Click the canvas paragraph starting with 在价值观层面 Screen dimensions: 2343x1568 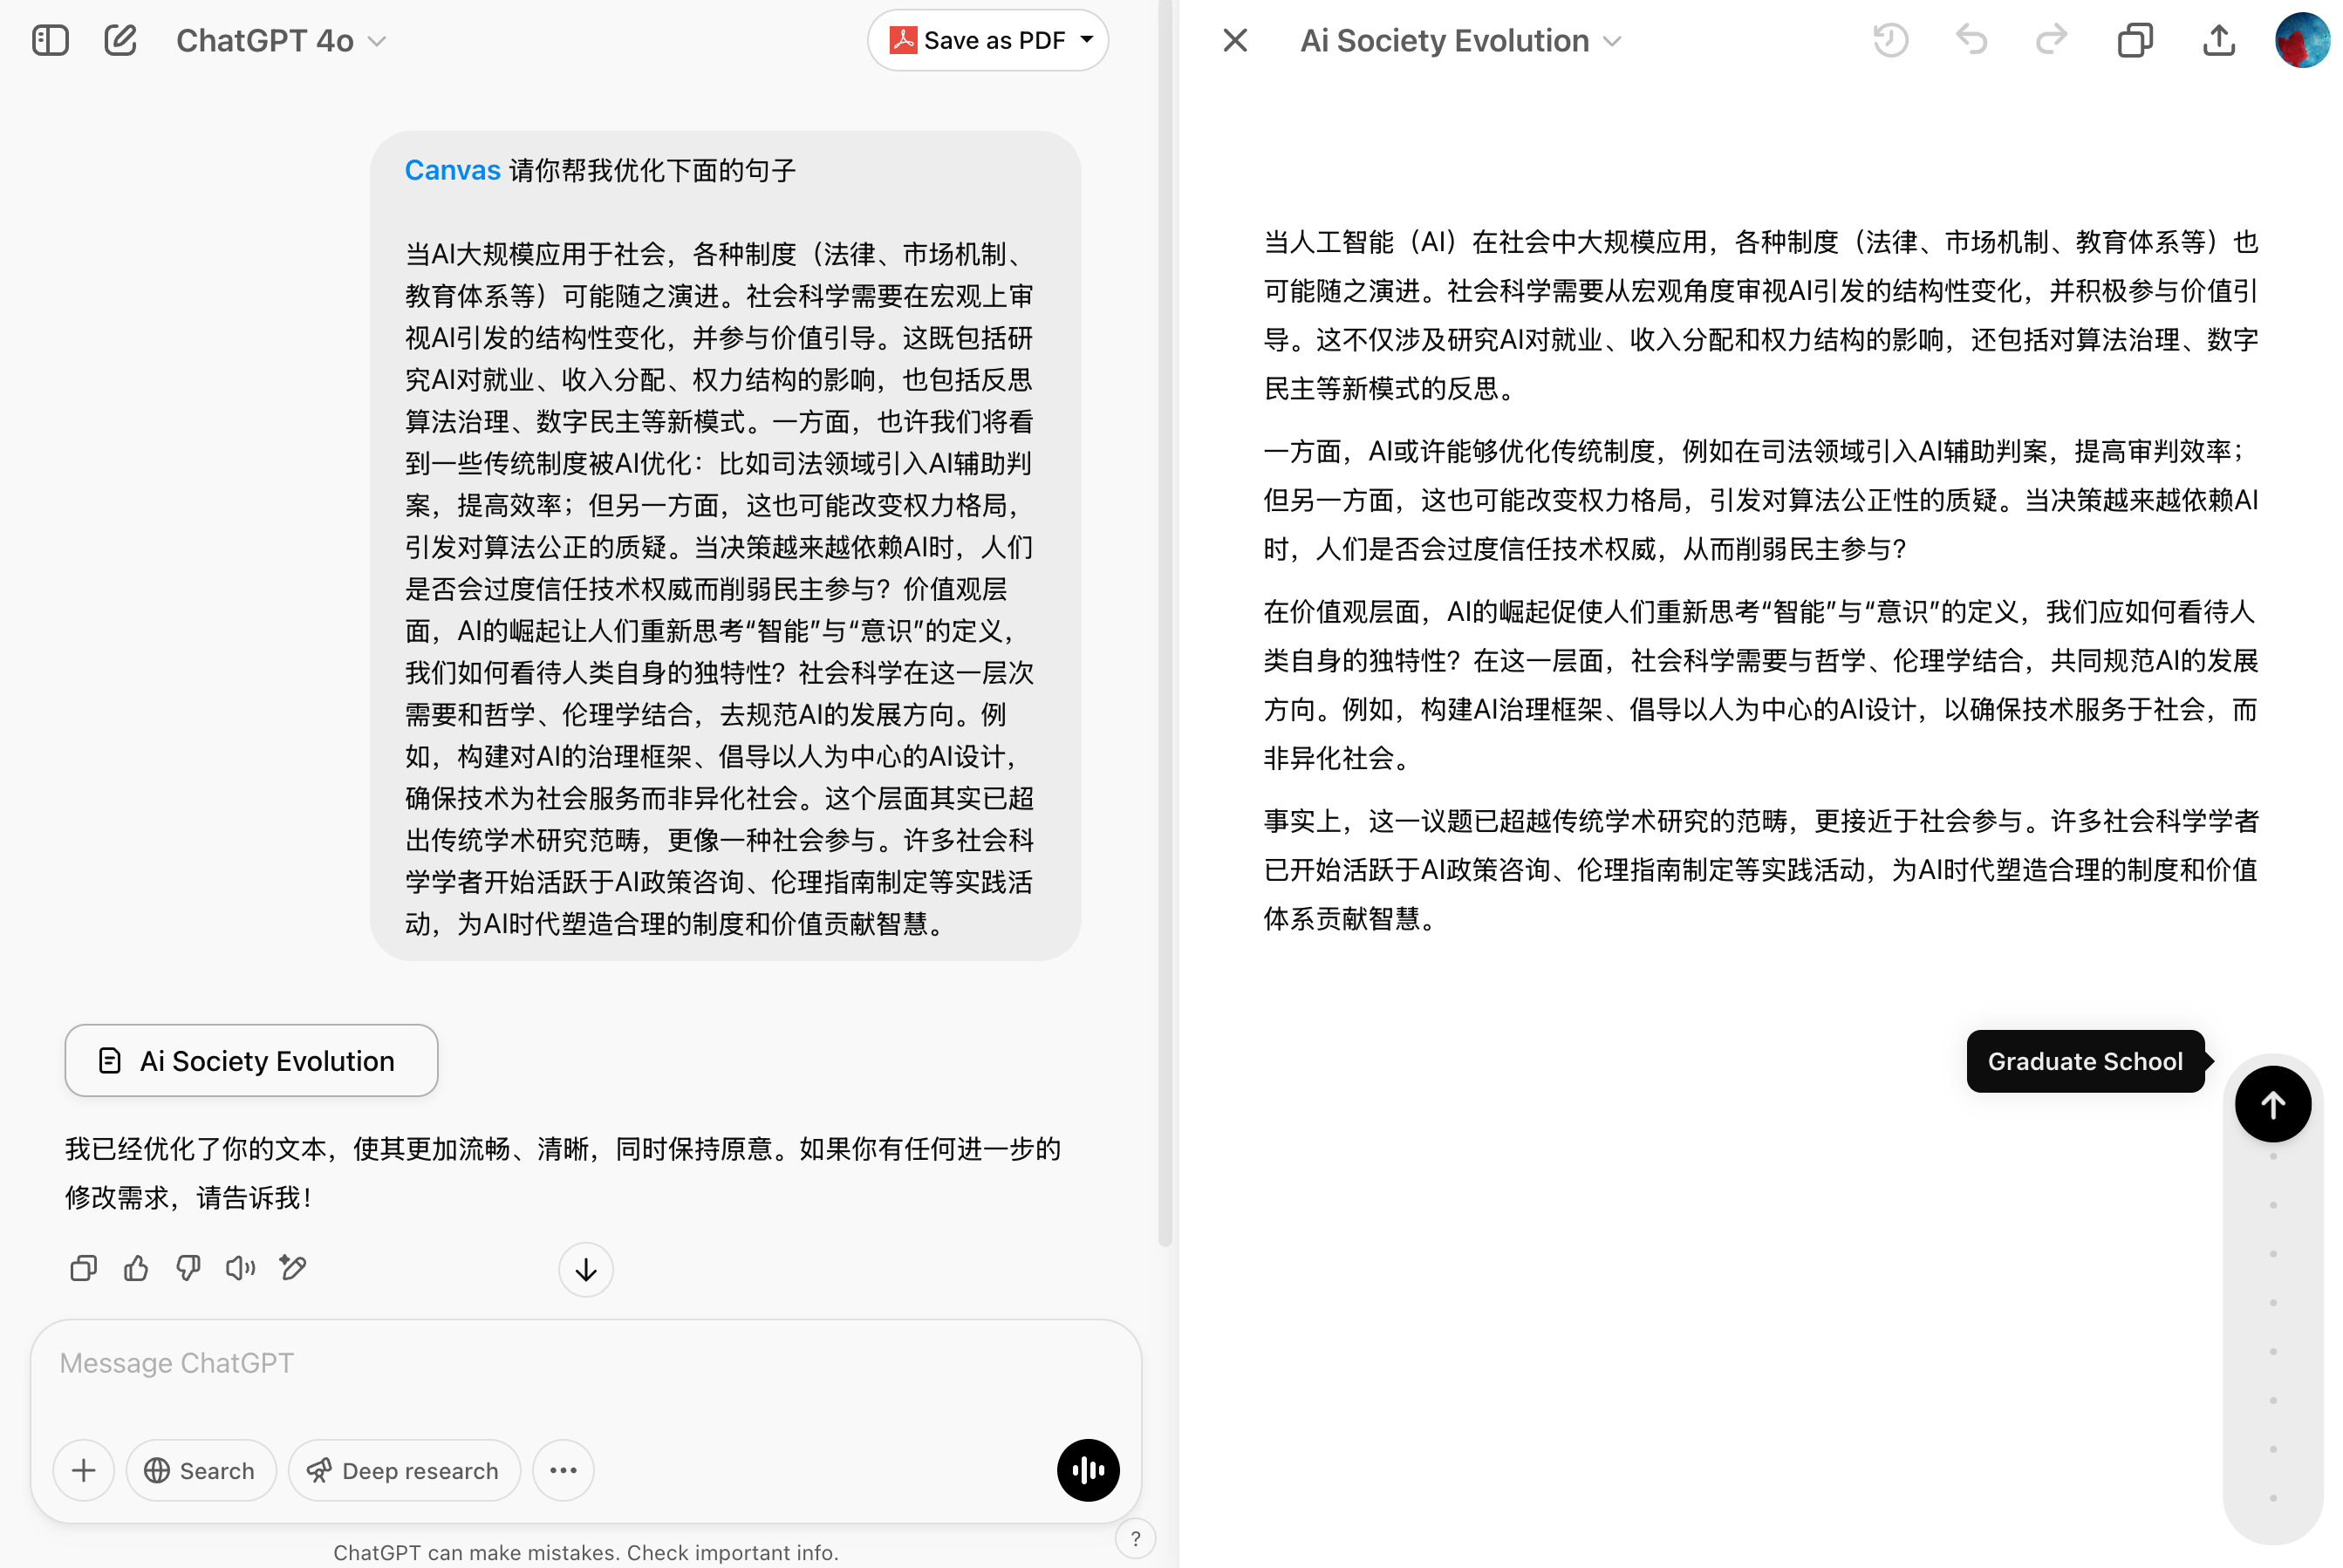(x=1760, y=685)
